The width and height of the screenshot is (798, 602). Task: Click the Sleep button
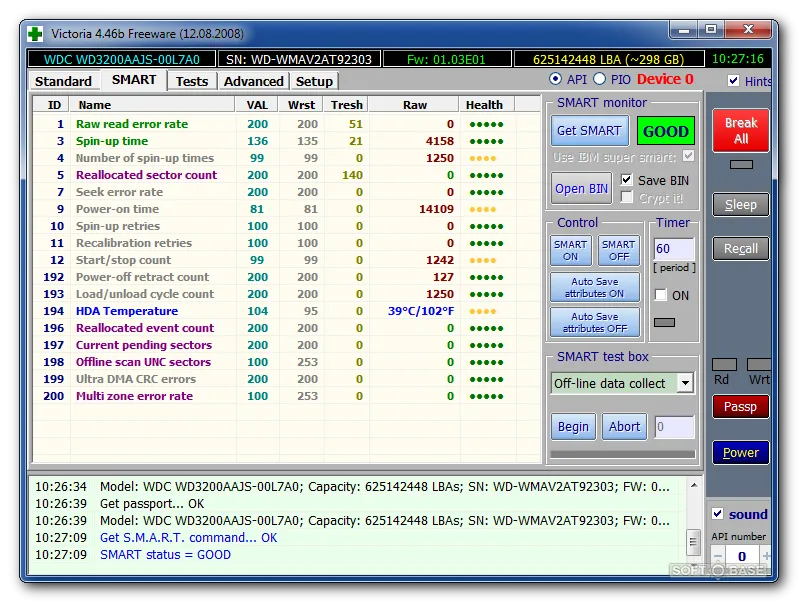tap(740, 205)
